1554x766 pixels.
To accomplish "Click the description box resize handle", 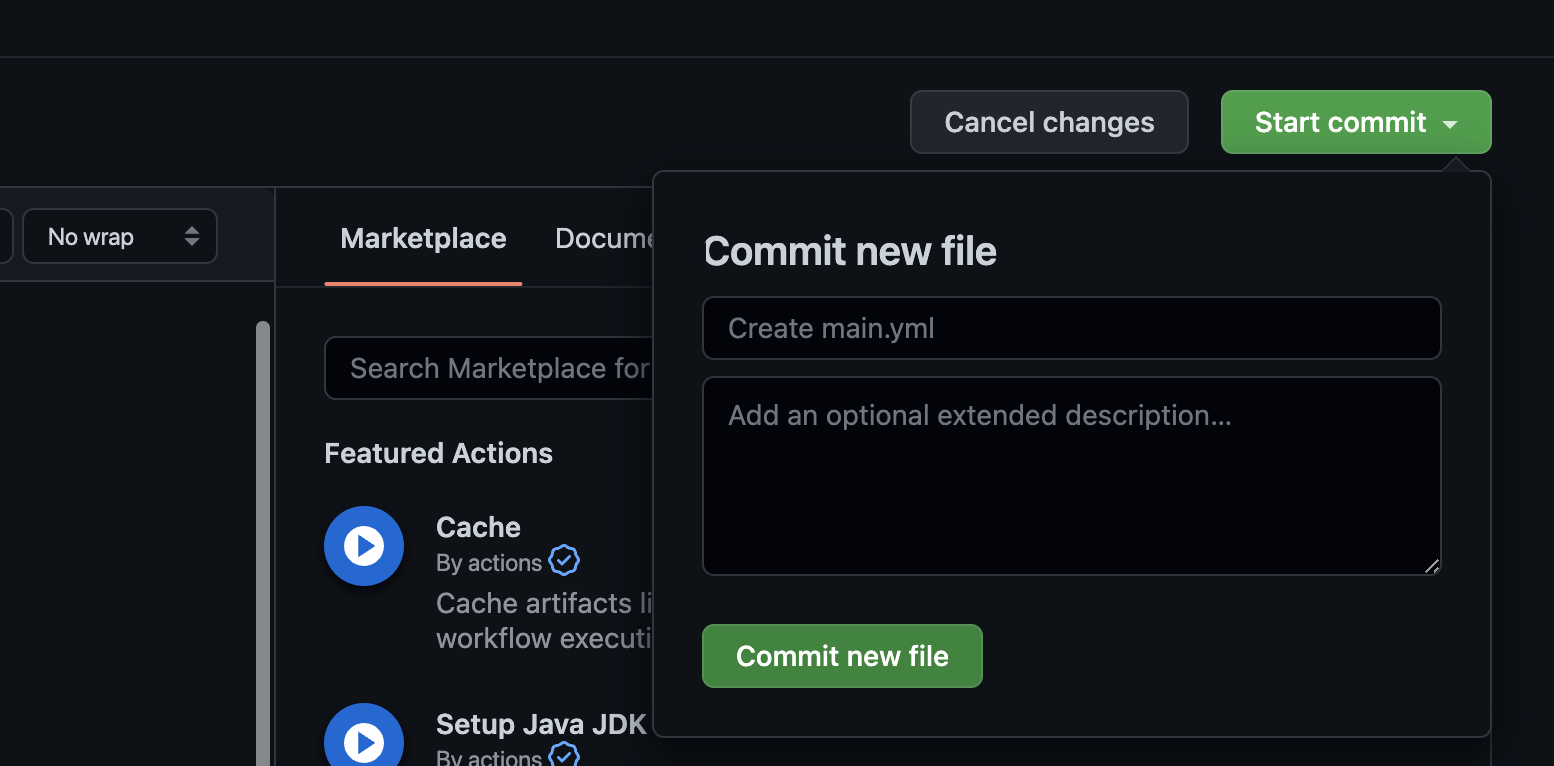I will [x=1431, y=566].
